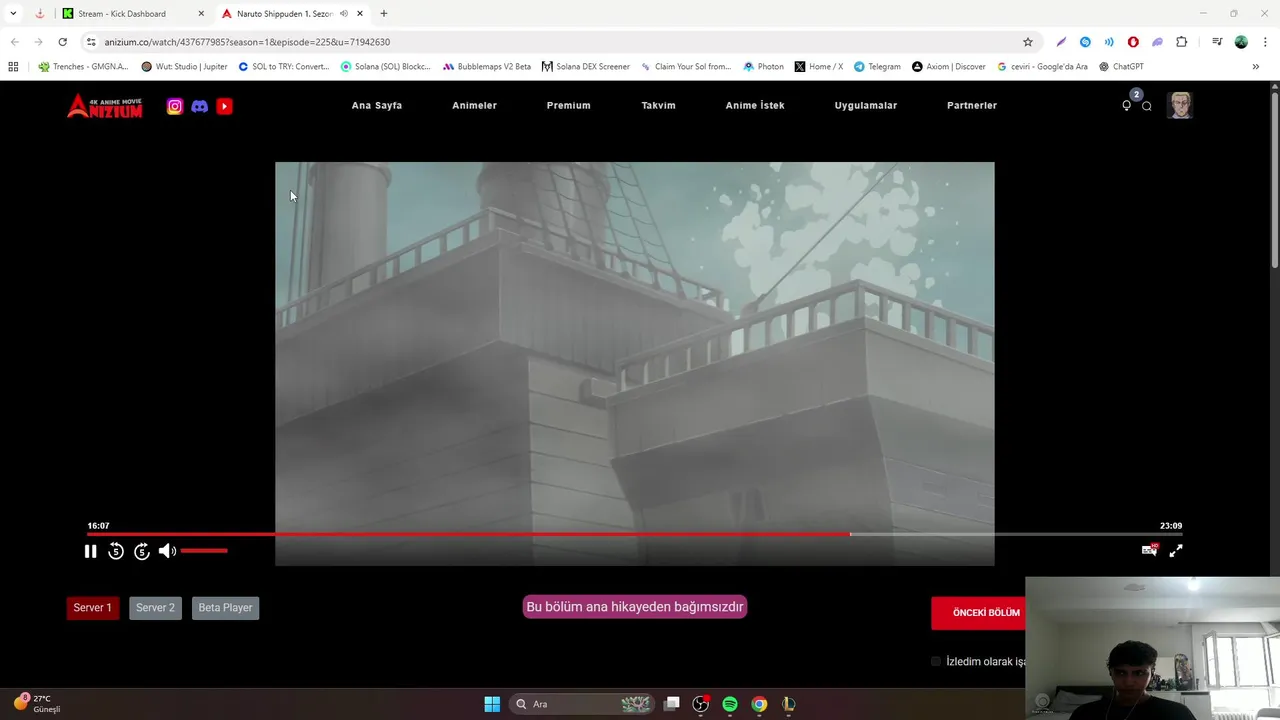Rewind the video 5 seconds
The image size is (1280, 720).
coord(116,551)
